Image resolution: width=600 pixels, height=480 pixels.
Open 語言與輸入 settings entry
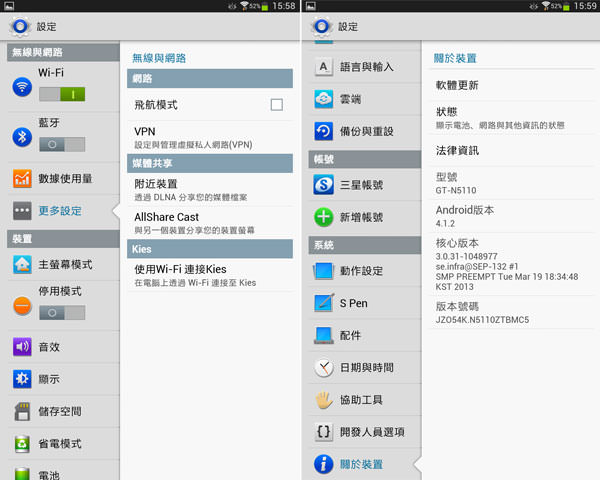366,67
